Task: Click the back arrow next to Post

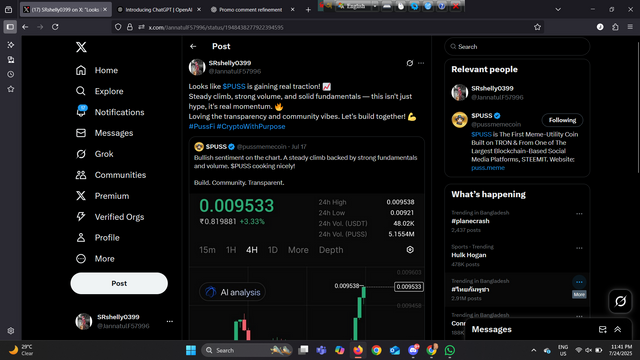Action: coord(193,47)
